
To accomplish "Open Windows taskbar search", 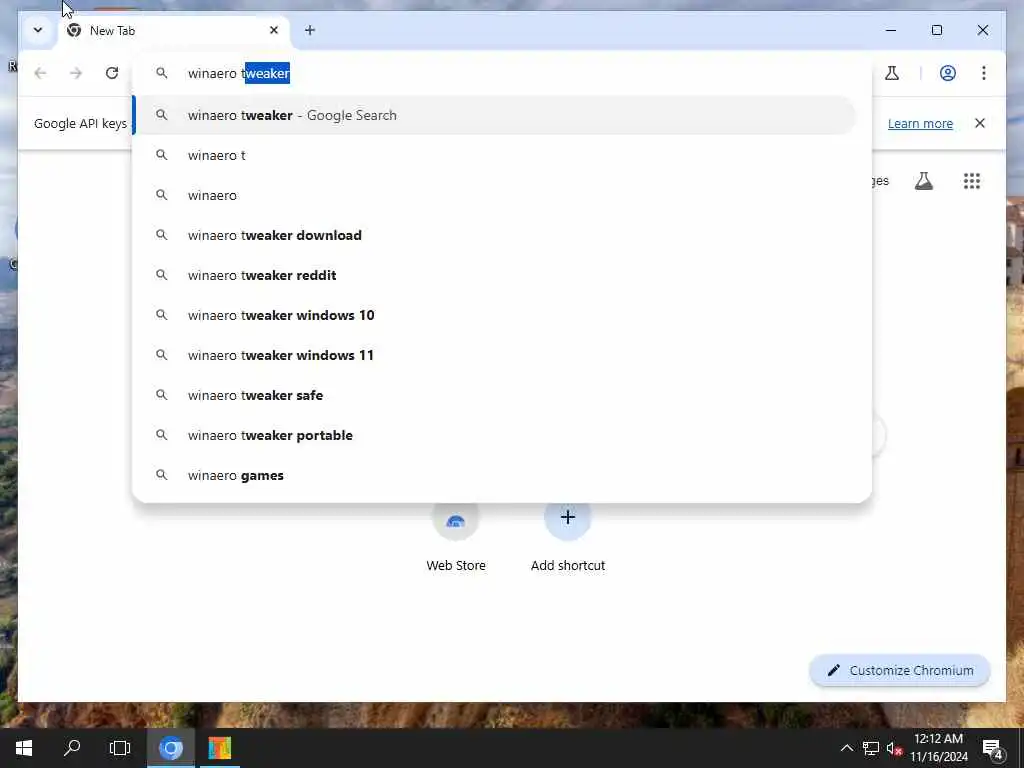I will tap(72, 748).
